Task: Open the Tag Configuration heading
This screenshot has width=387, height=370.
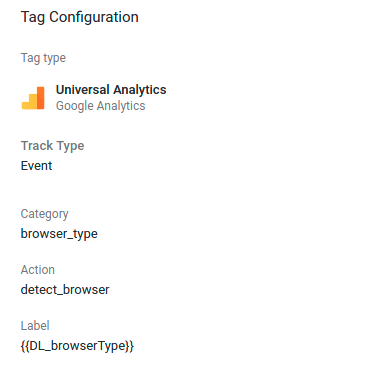Action: 80,17
